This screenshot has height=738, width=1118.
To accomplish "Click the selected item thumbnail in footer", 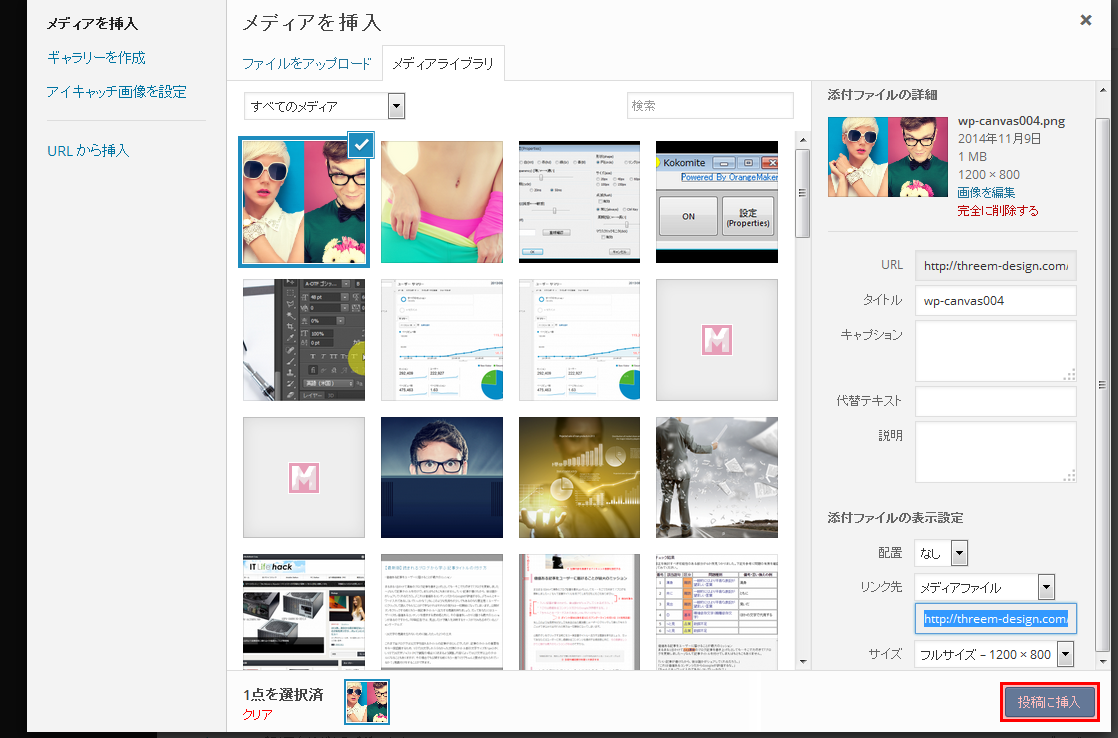I will [x=367, y=702].
